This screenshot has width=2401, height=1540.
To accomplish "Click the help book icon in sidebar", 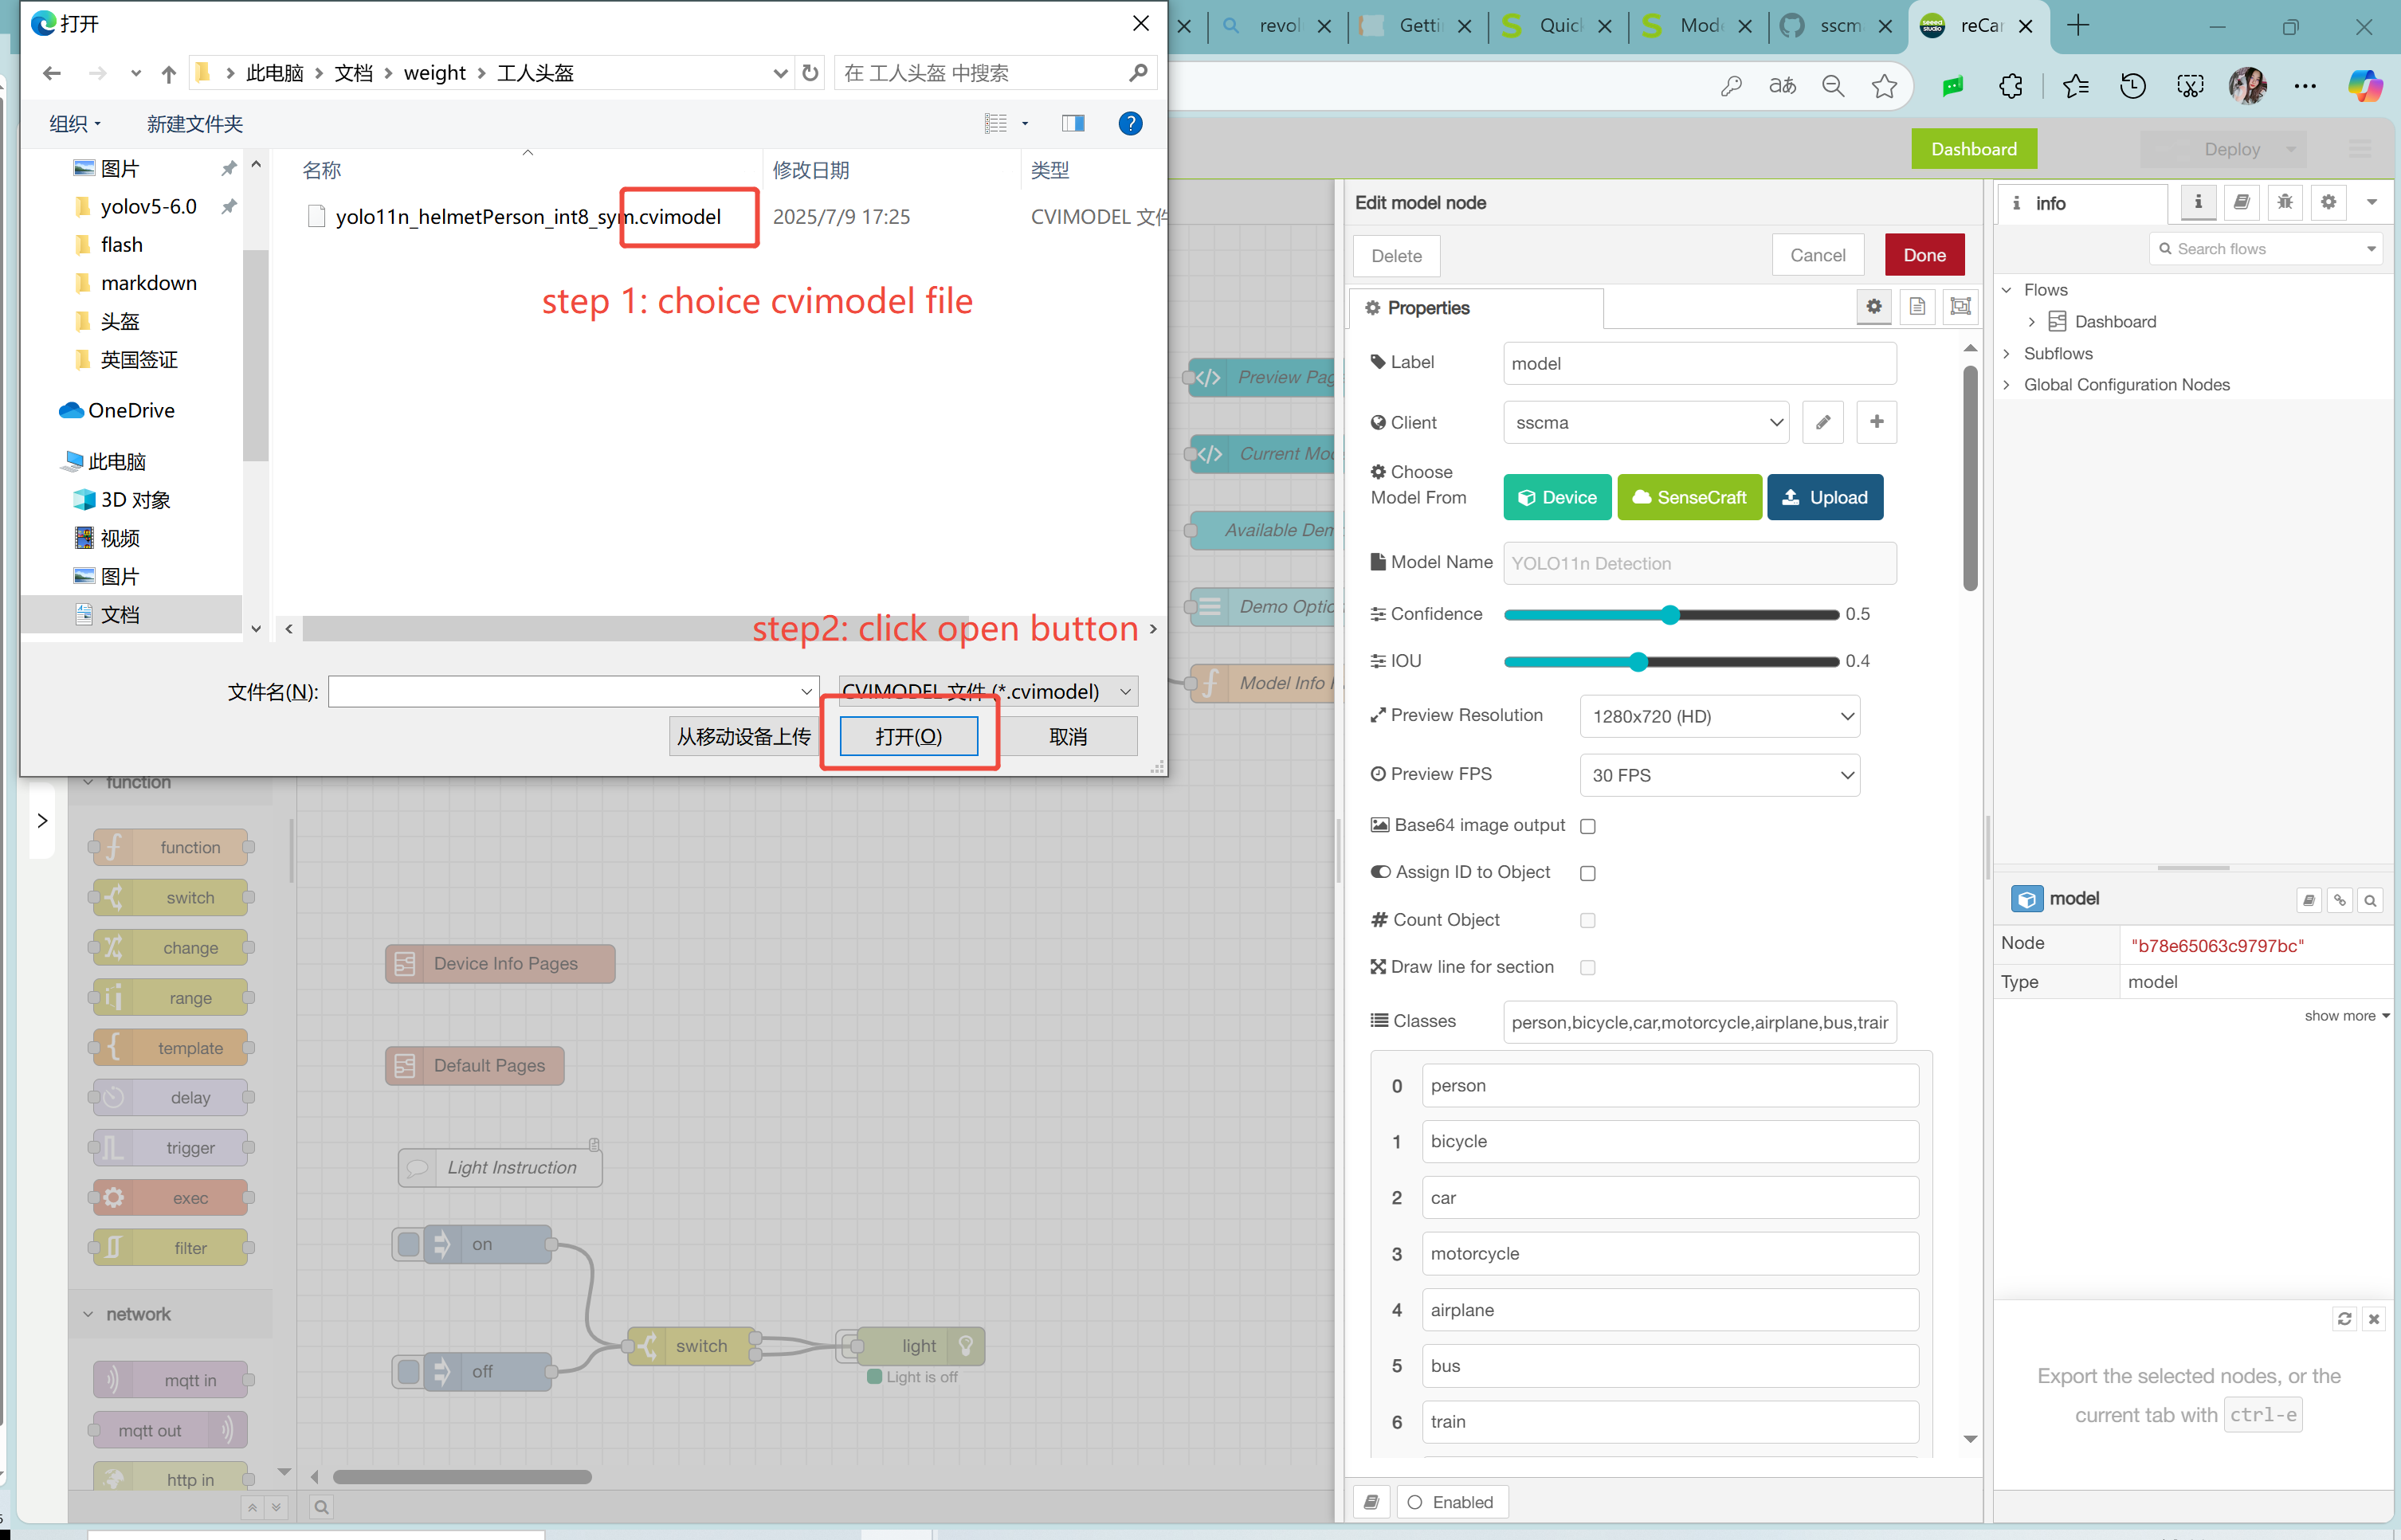I will tap(2241, 202).
